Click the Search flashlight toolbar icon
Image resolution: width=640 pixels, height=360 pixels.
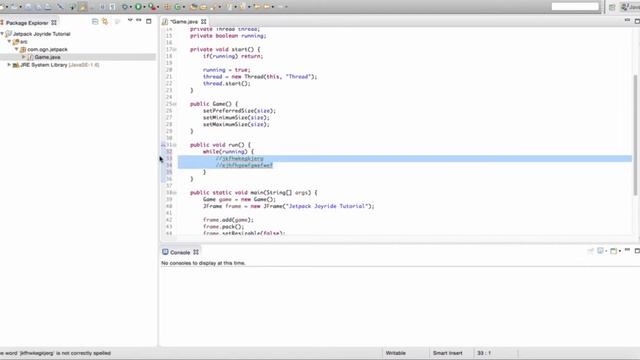tap(213, 7)
